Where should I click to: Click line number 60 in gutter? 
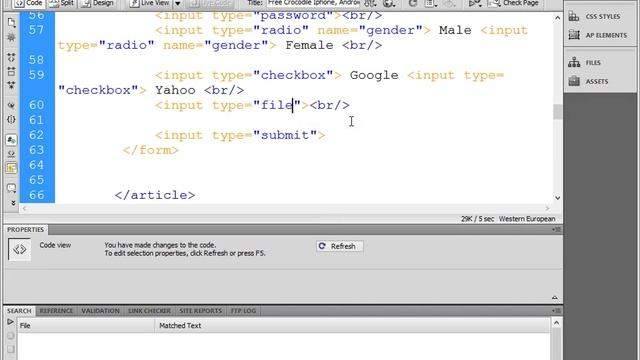(x=36, y=105)
